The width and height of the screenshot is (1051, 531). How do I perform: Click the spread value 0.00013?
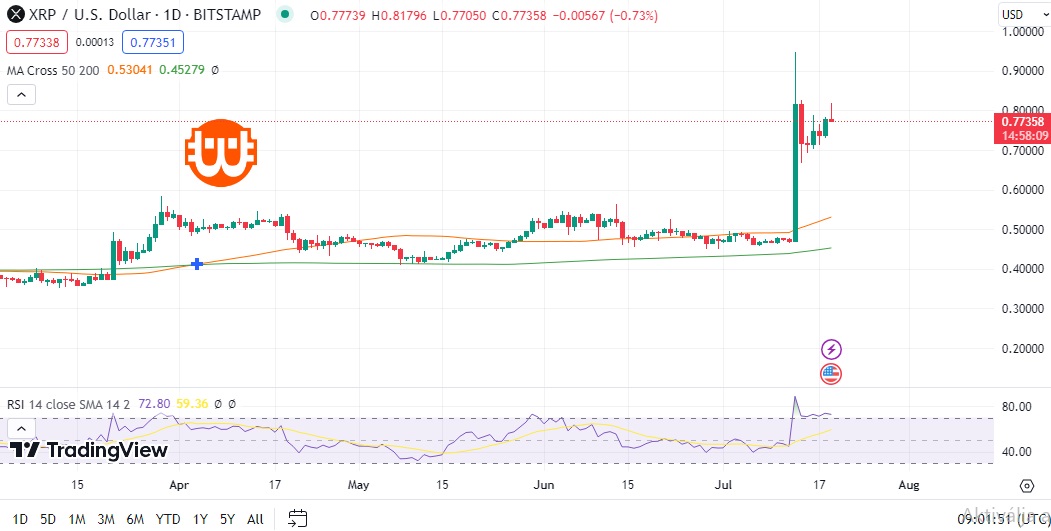(95, 42)
